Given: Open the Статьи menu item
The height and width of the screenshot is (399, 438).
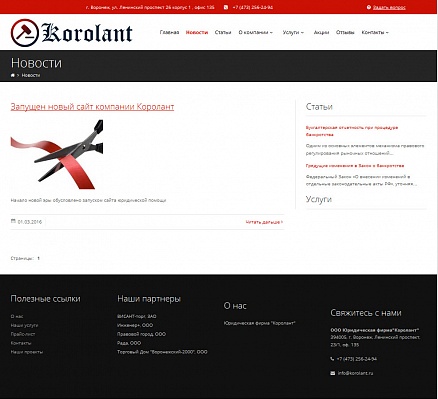Looking at the screenshot, I should (x=223, y=32).
